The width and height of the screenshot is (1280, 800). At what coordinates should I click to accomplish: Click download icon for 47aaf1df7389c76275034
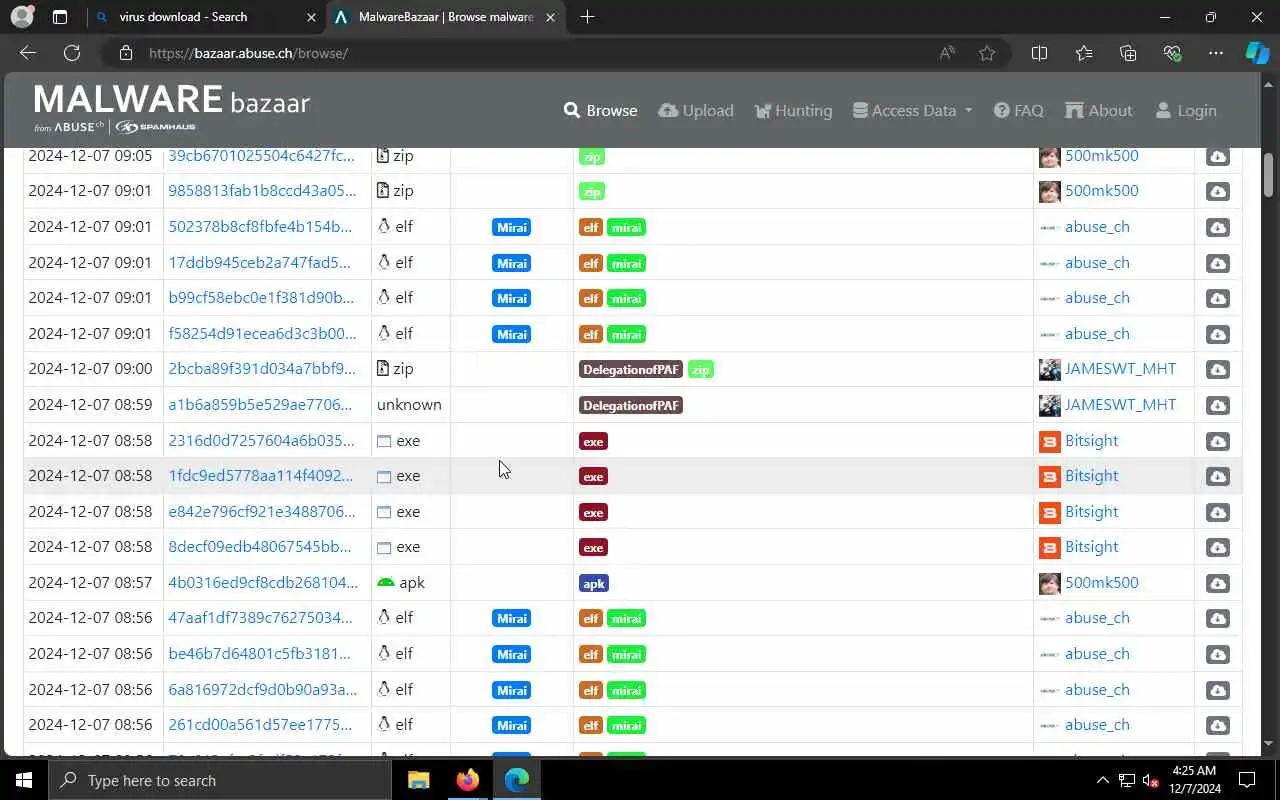(x=1217, y=618)
